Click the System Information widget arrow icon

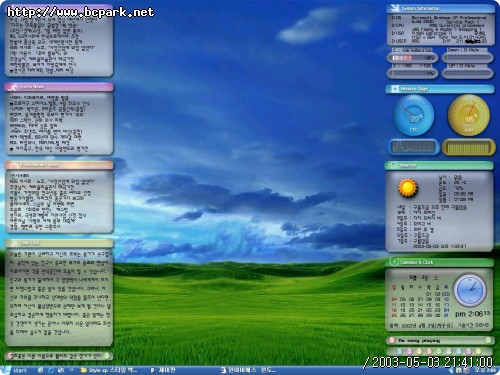pyautogui.click(x=395, y=8)
